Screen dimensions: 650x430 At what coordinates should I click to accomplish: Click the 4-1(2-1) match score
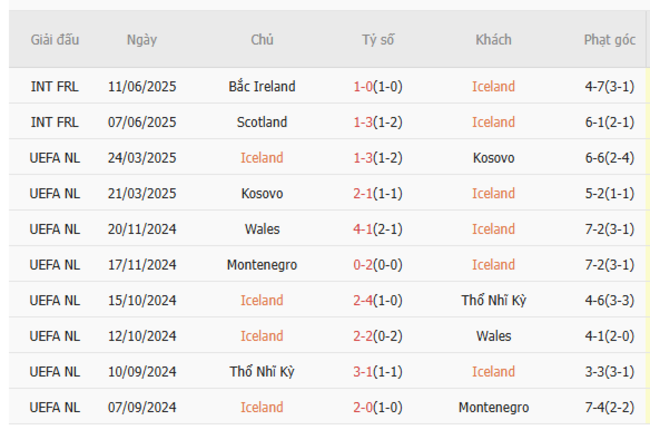pos(378,229)
